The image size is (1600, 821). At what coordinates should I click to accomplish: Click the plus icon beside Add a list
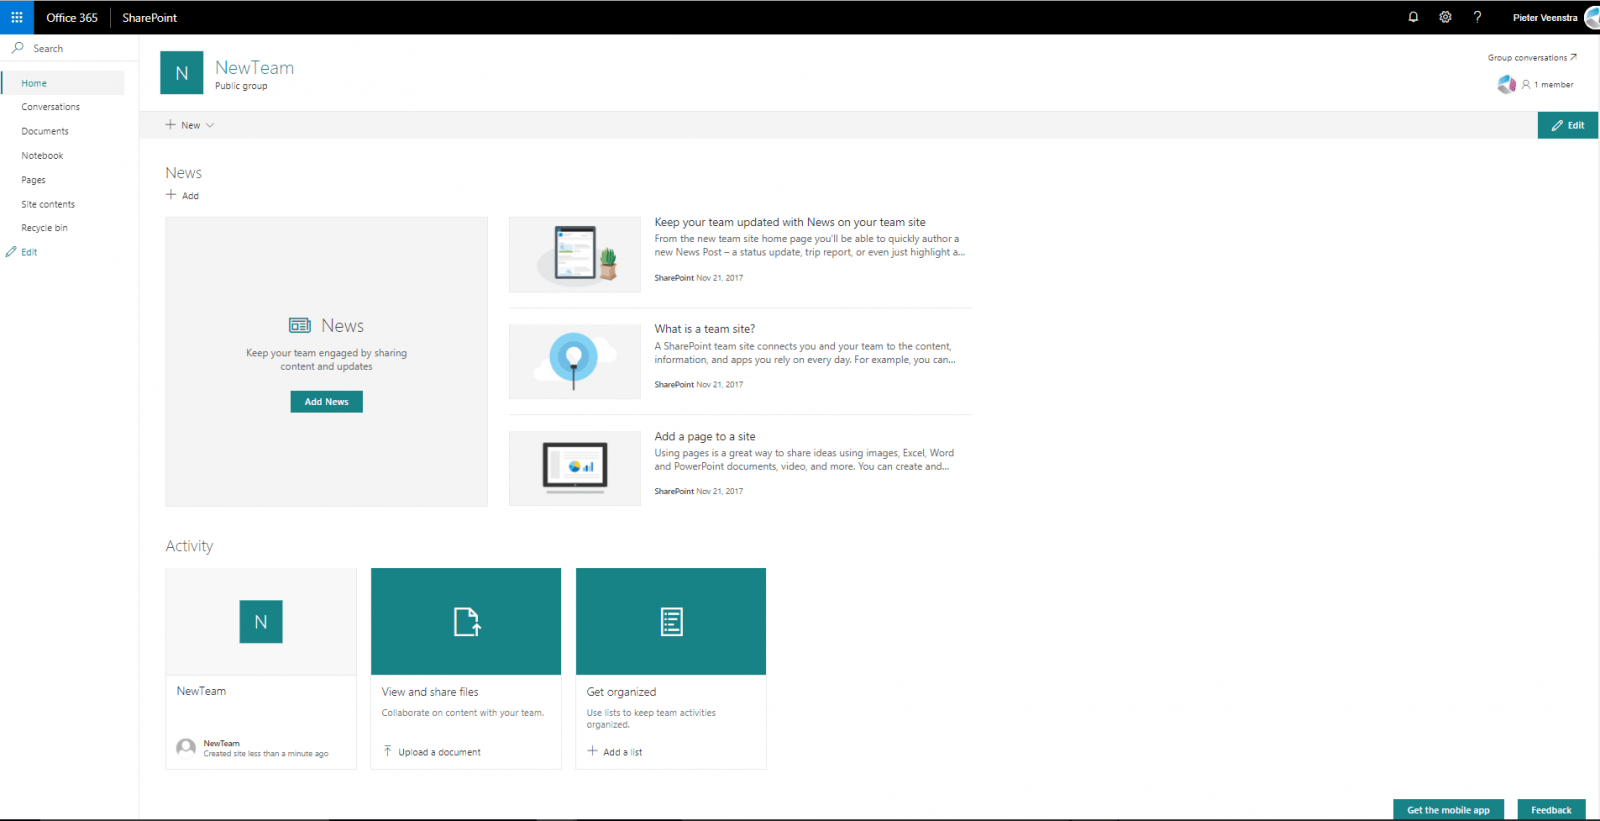pyautogui.click(x=593, y=751)
